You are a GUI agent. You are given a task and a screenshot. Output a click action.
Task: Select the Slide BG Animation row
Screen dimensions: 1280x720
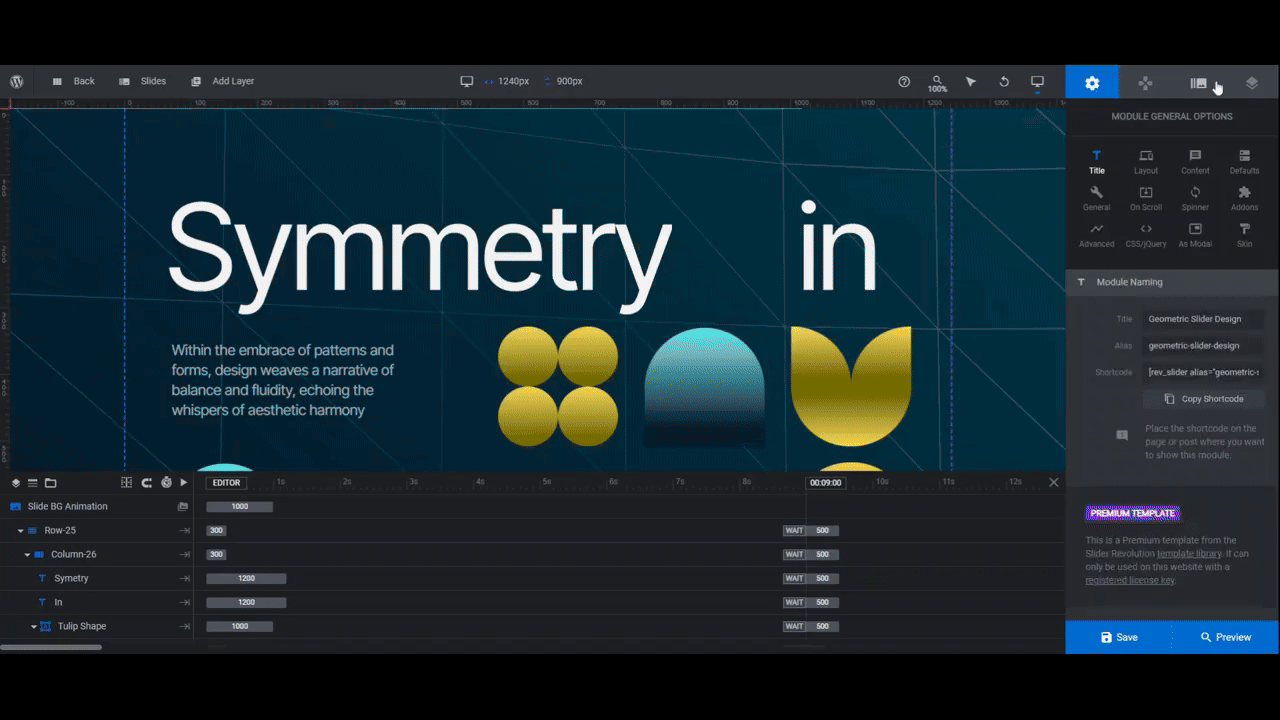(98, 506)
